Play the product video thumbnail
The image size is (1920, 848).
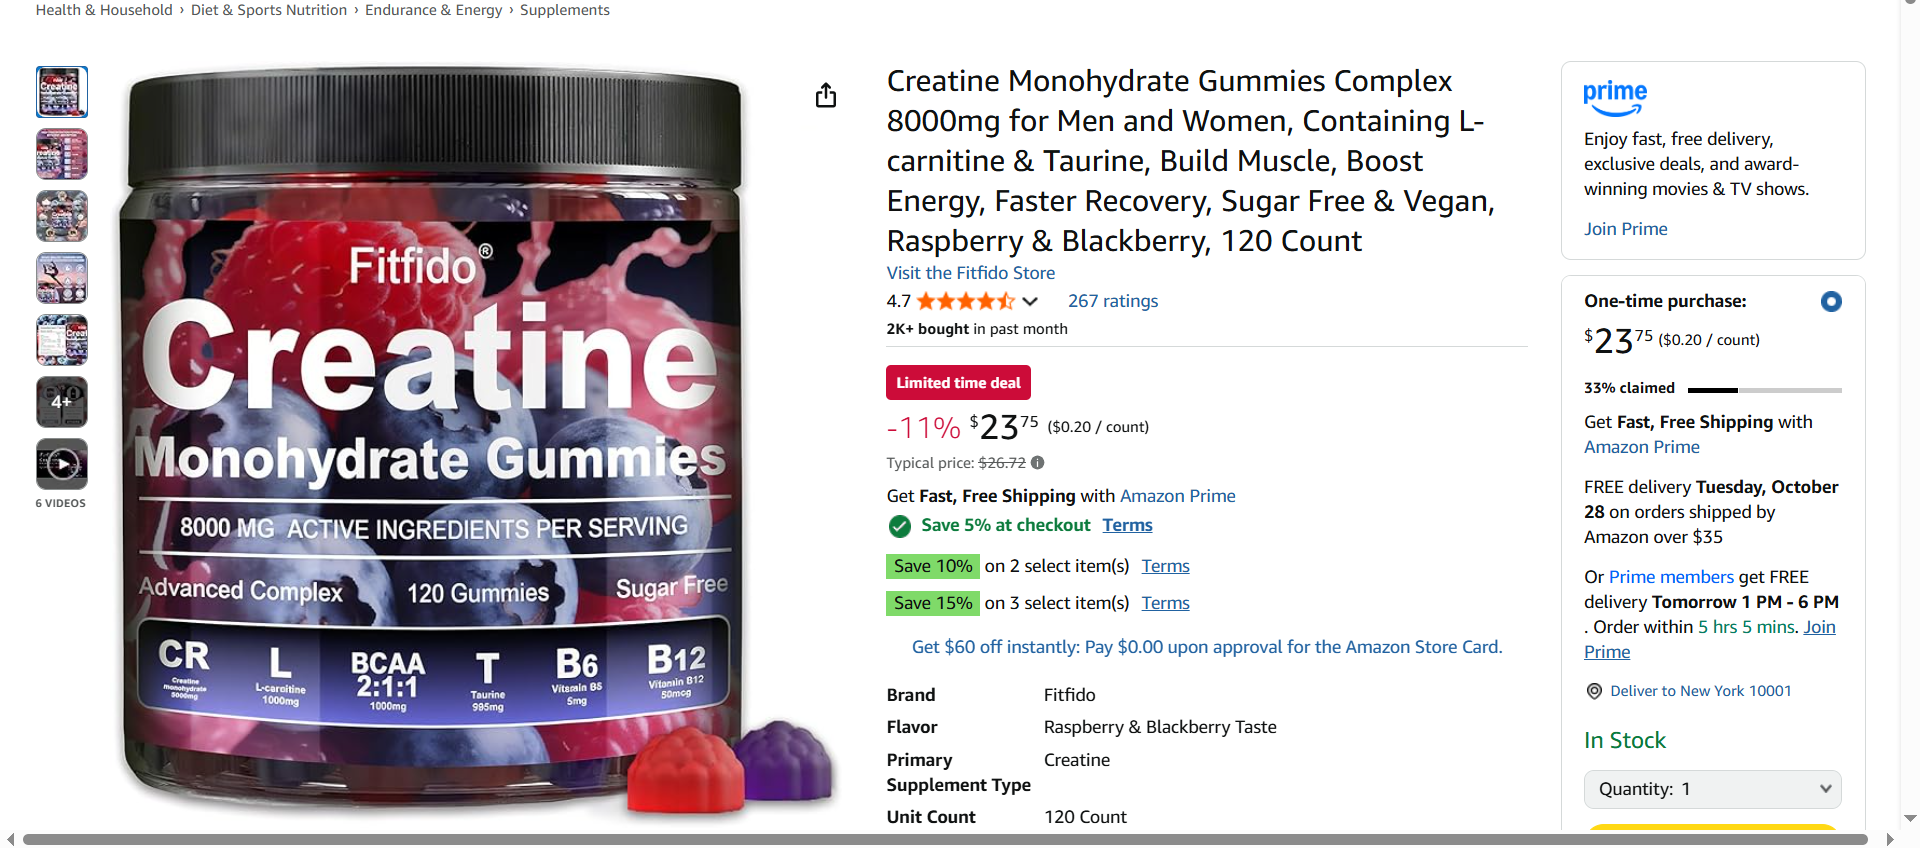(x=62, y=464)
